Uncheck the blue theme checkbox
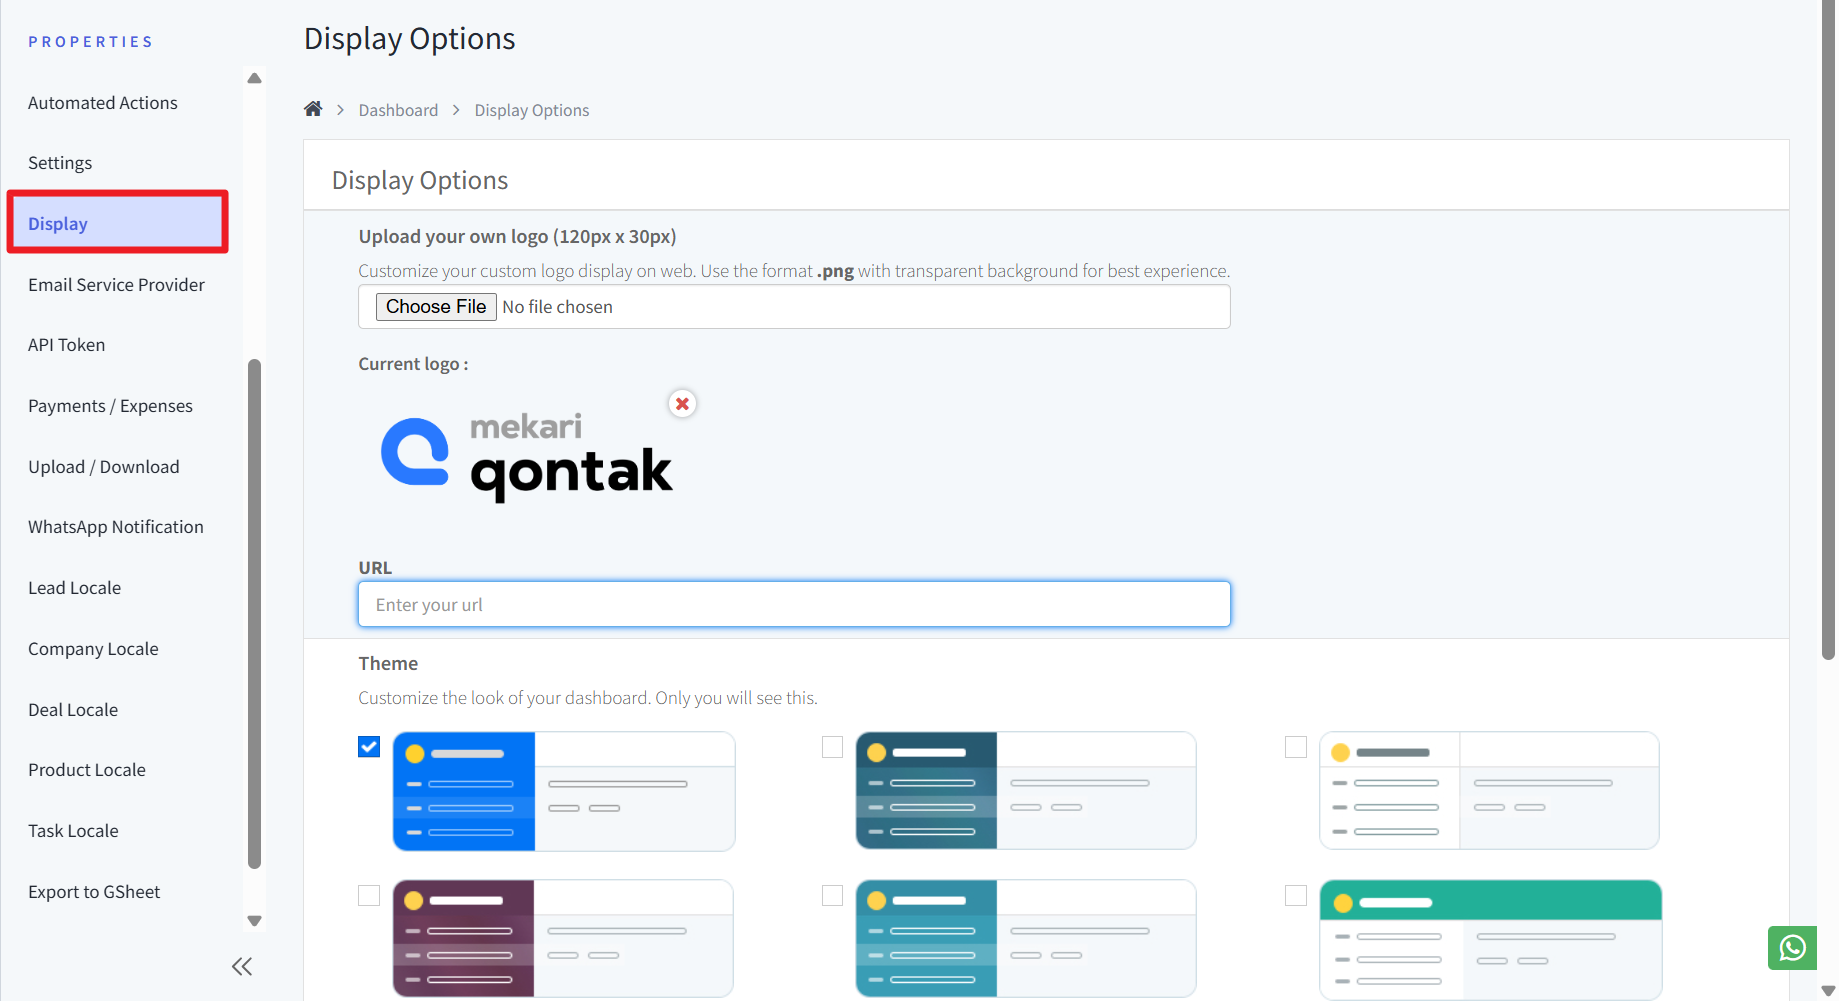The width and height of the screenshot is (1839, 1001). (369, 747)
